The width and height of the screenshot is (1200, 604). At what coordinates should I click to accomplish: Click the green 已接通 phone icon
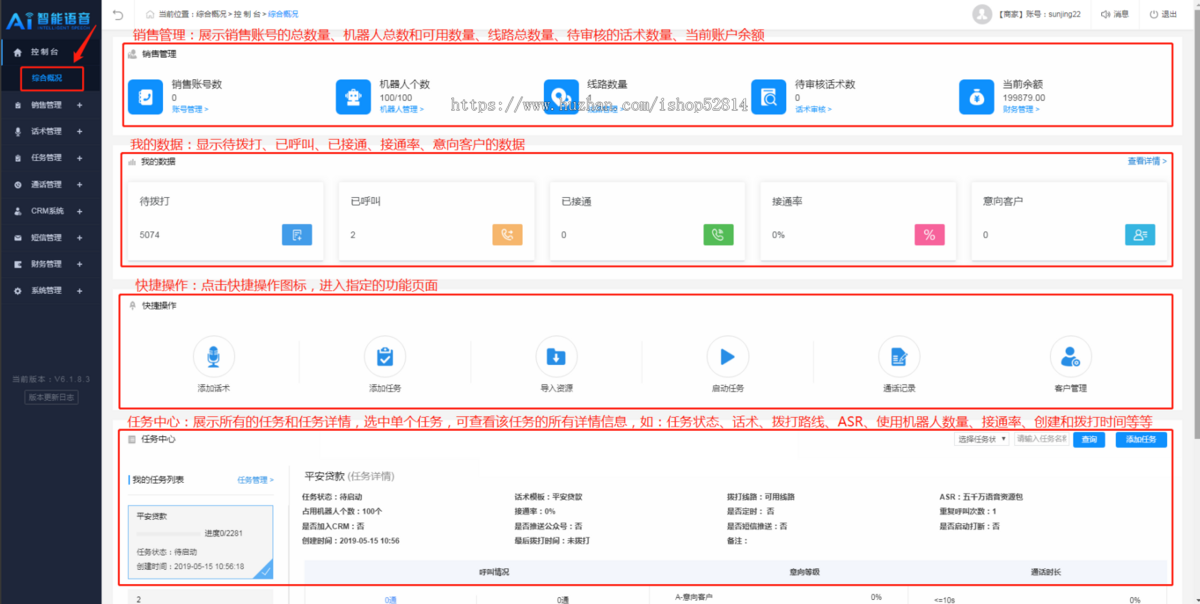(719, 235)
